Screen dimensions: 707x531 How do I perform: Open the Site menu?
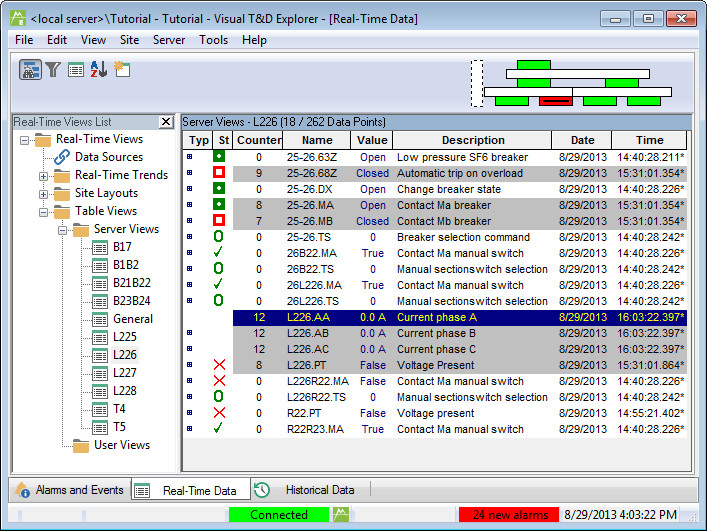coord(129,40)
